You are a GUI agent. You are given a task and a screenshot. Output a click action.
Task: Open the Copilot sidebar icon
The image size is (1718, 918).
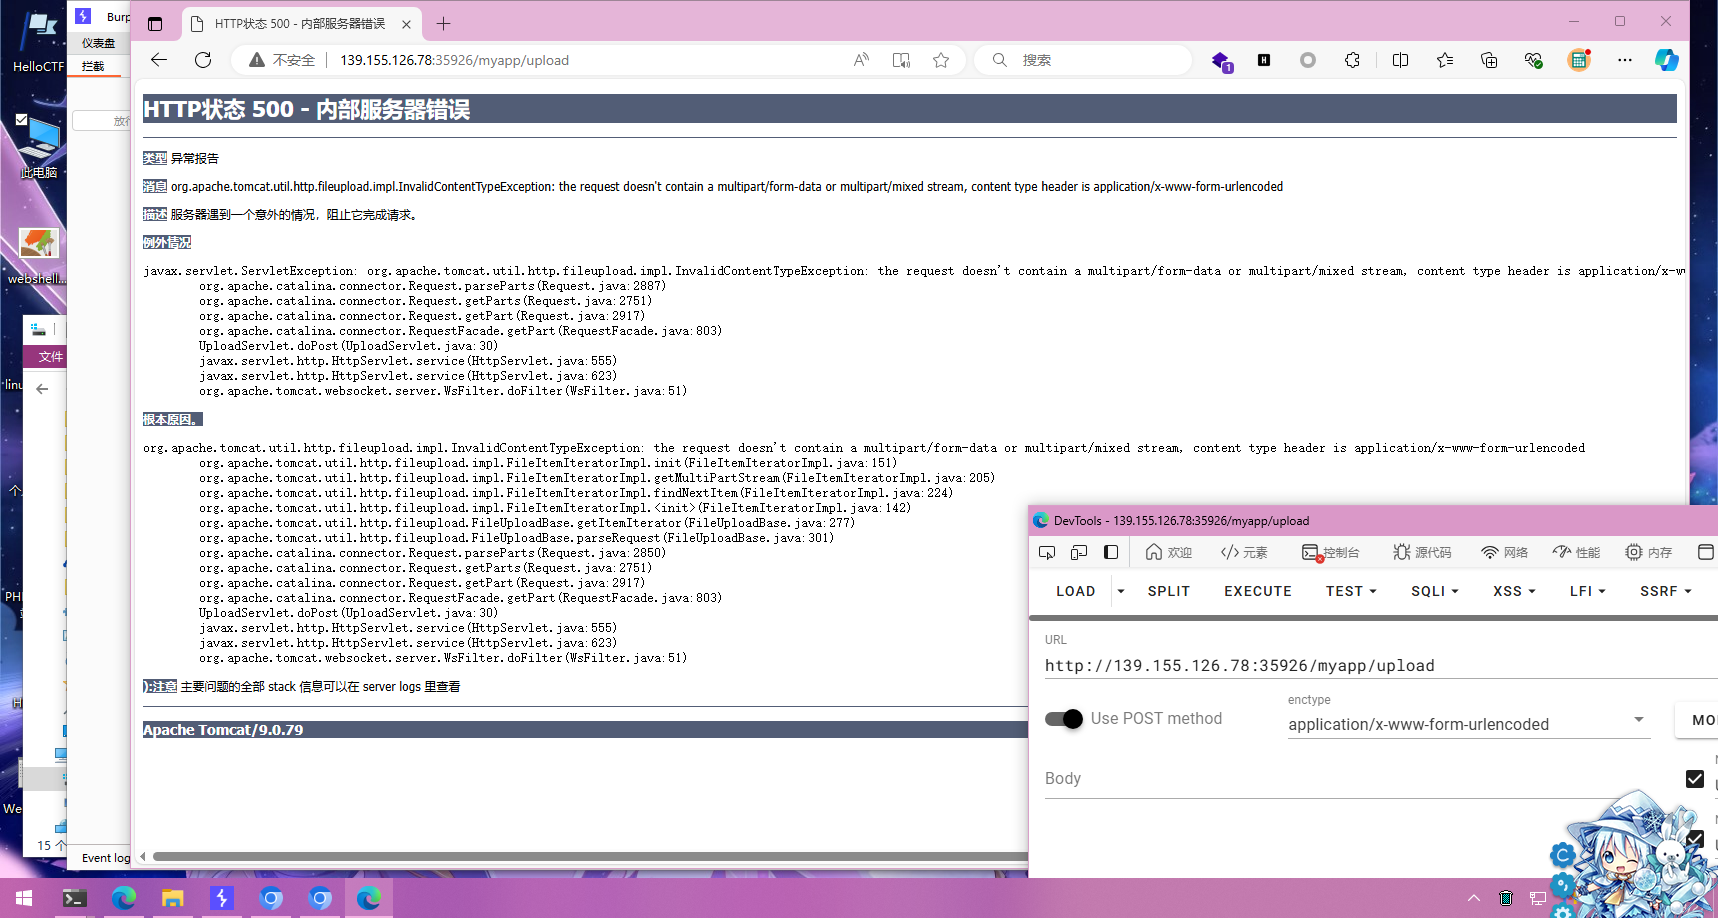click(x=1666, y=60)
